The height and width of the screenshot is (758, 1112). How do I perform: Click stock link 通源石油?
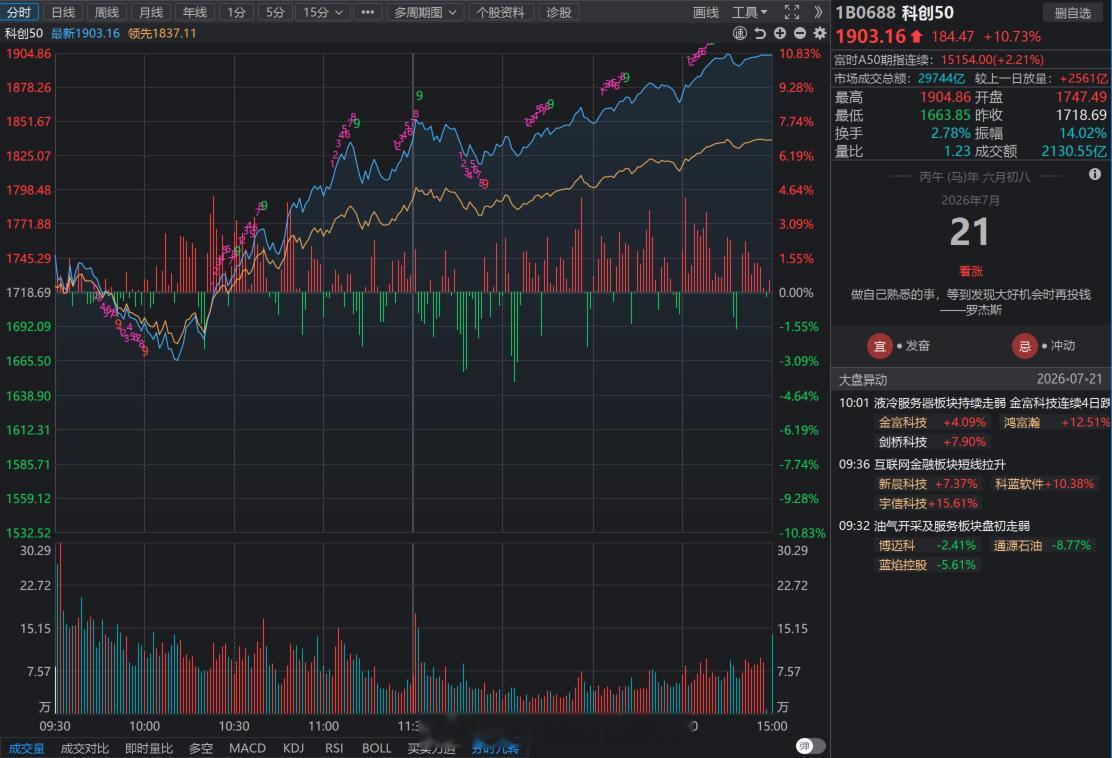tap(1018, 545)
